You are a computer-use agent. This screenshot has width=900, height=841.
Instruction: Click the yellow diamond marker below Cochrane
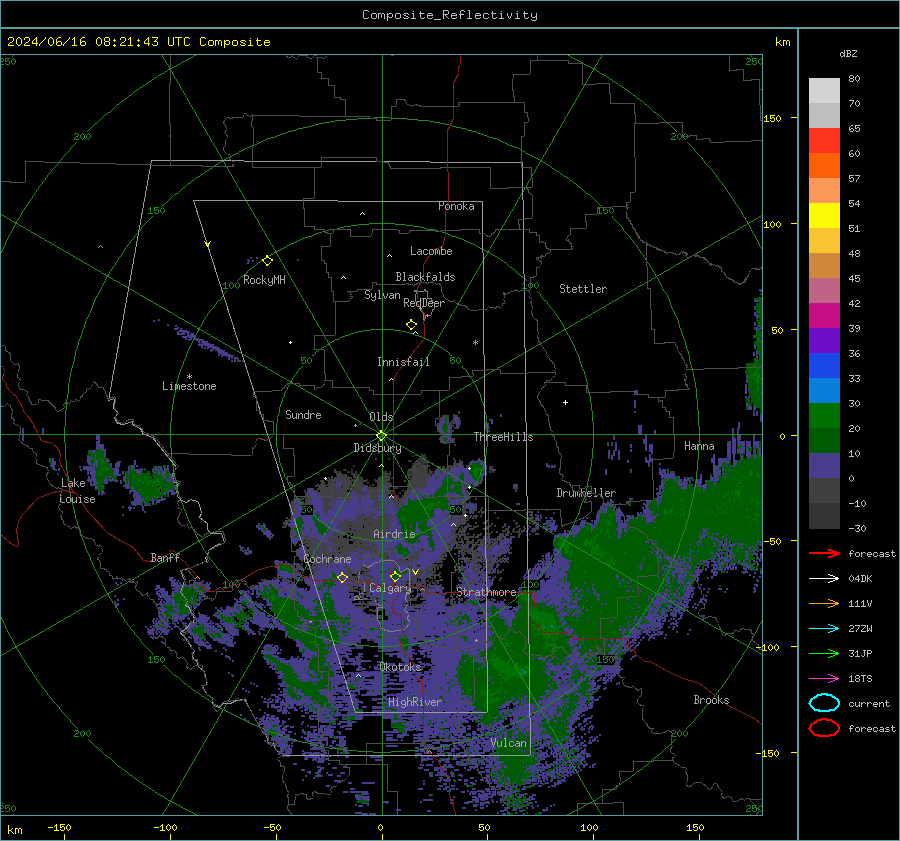(x=342, y=577)
